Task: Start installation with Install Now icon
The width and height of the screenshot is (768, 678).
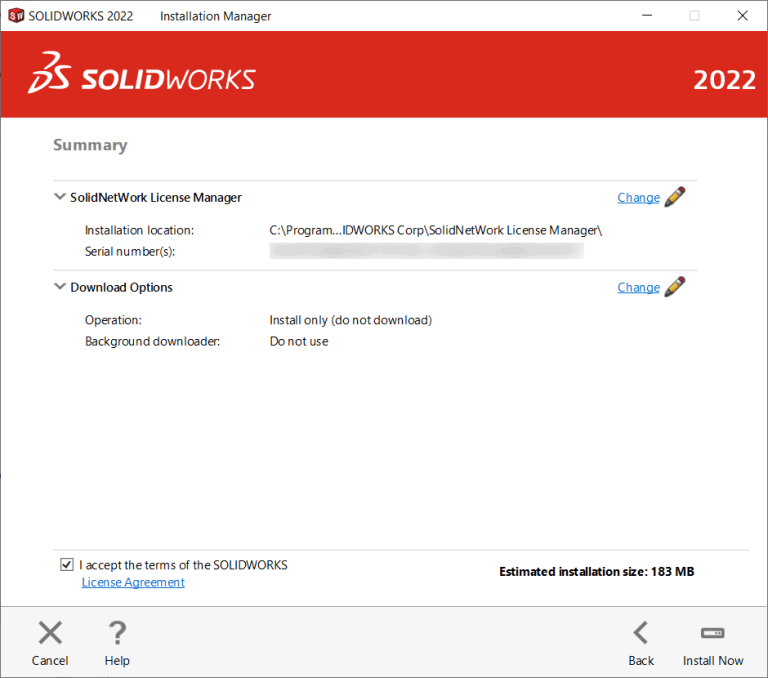Action: click(x=713, y=633)
